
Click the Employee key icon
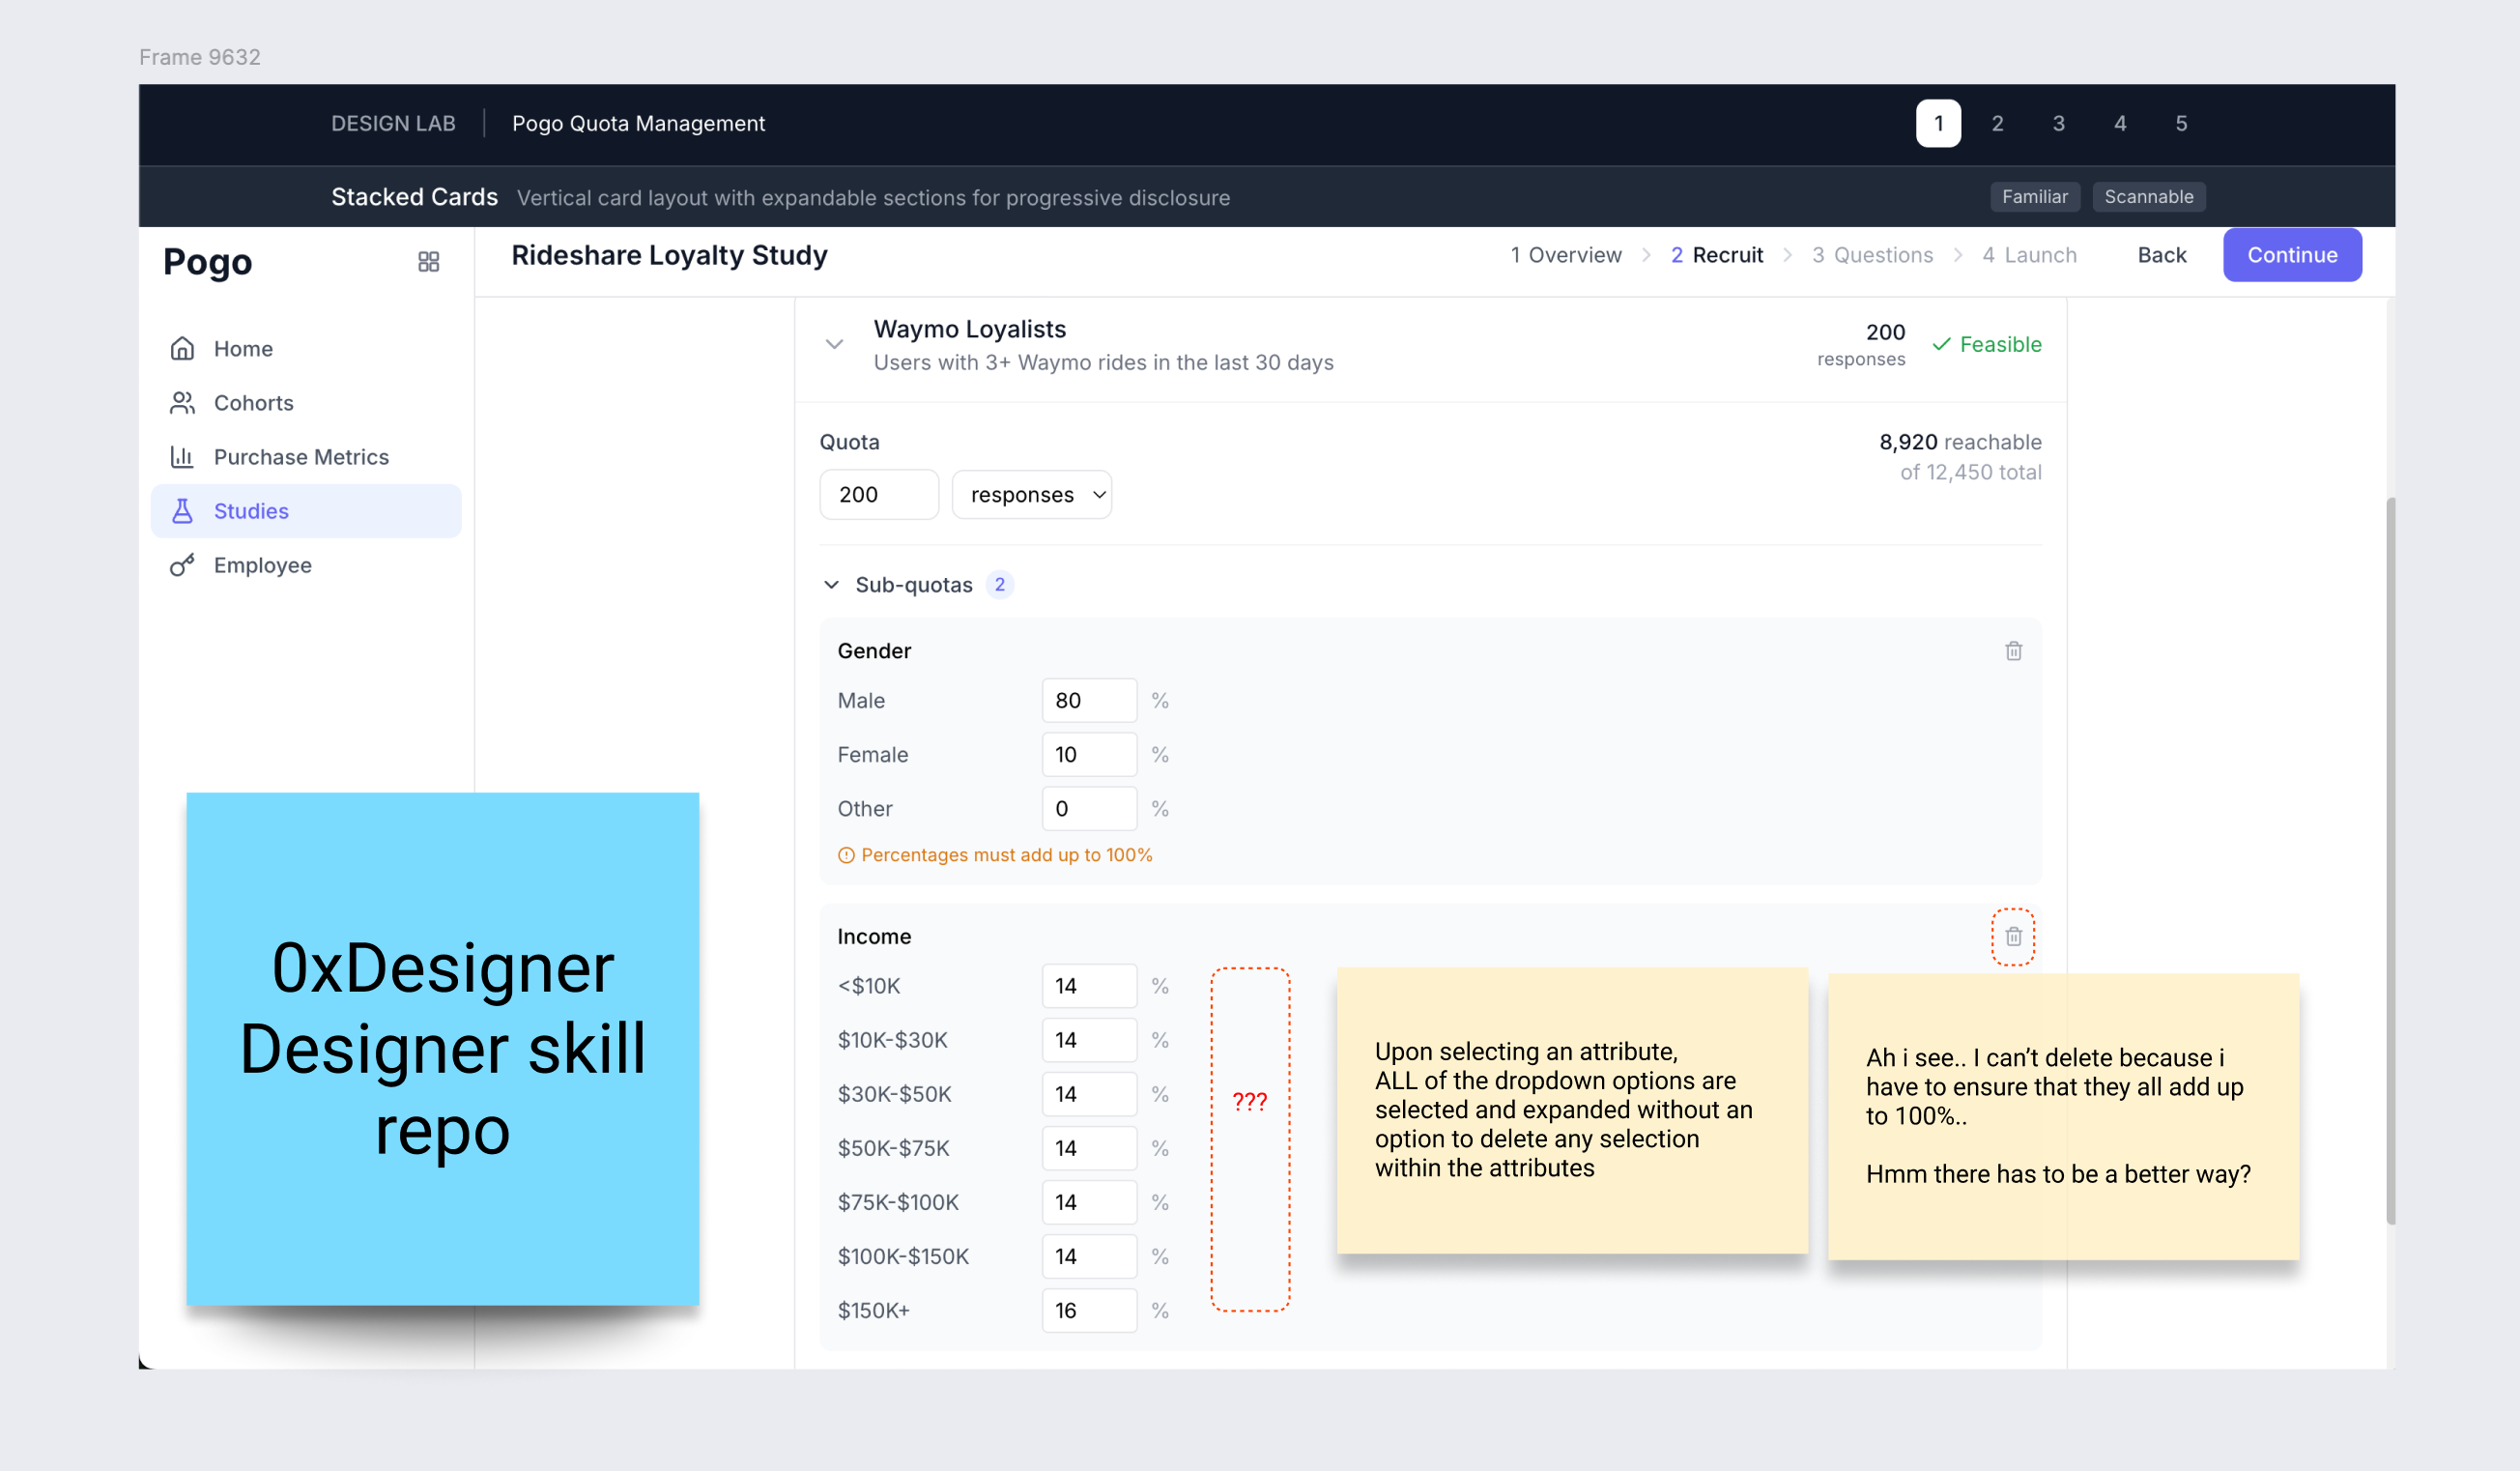coord(182,565)
